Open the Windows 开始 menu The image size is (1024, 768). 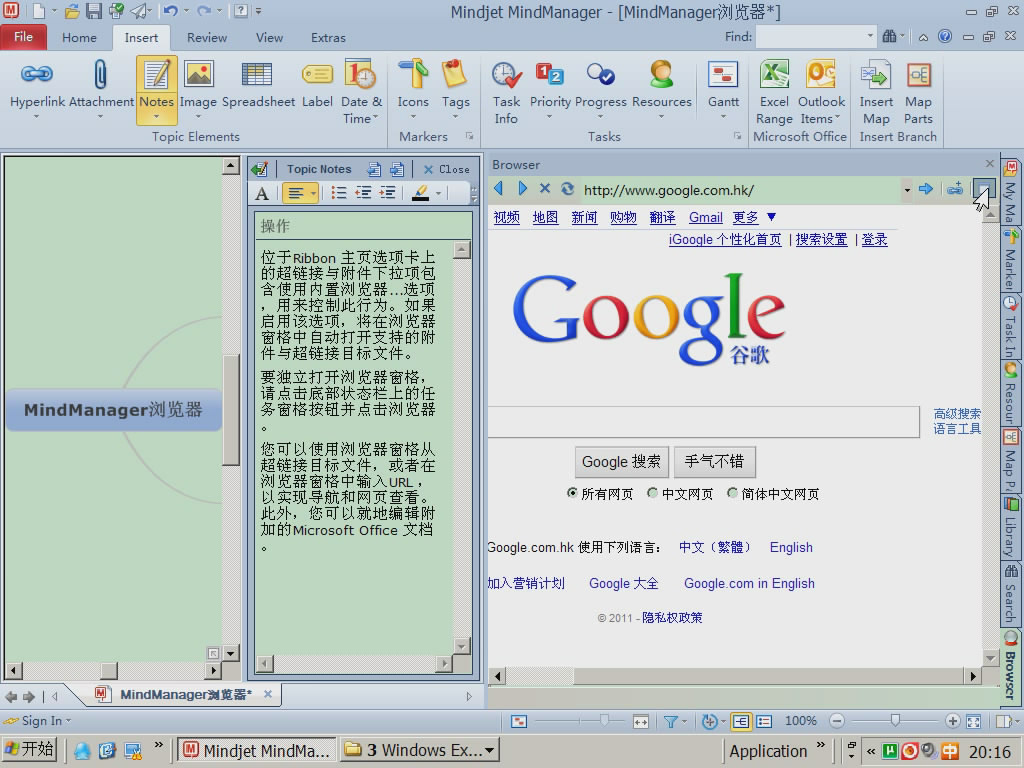(29, 749)
